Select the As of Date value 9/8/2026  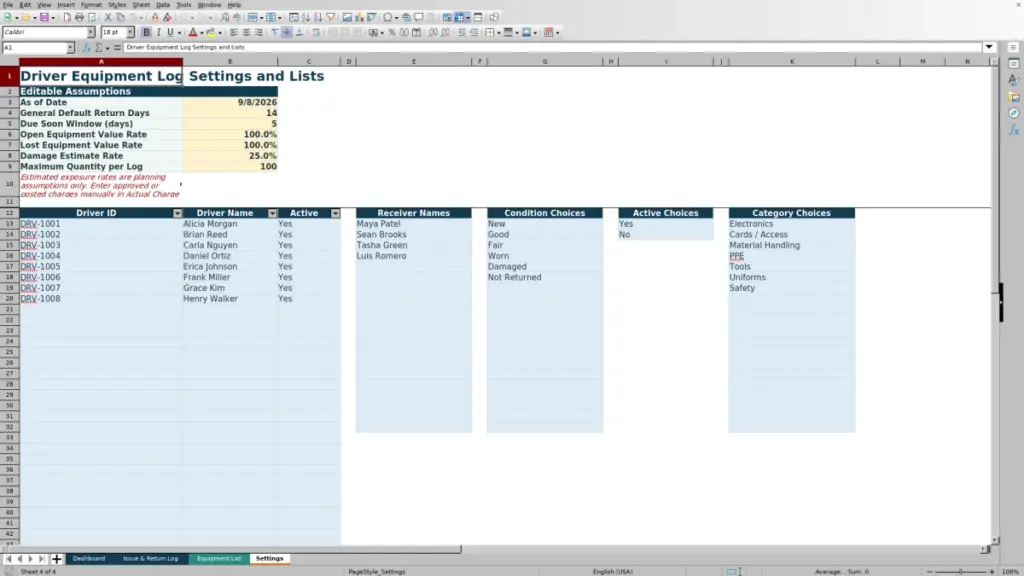click(x=230, y=103)
